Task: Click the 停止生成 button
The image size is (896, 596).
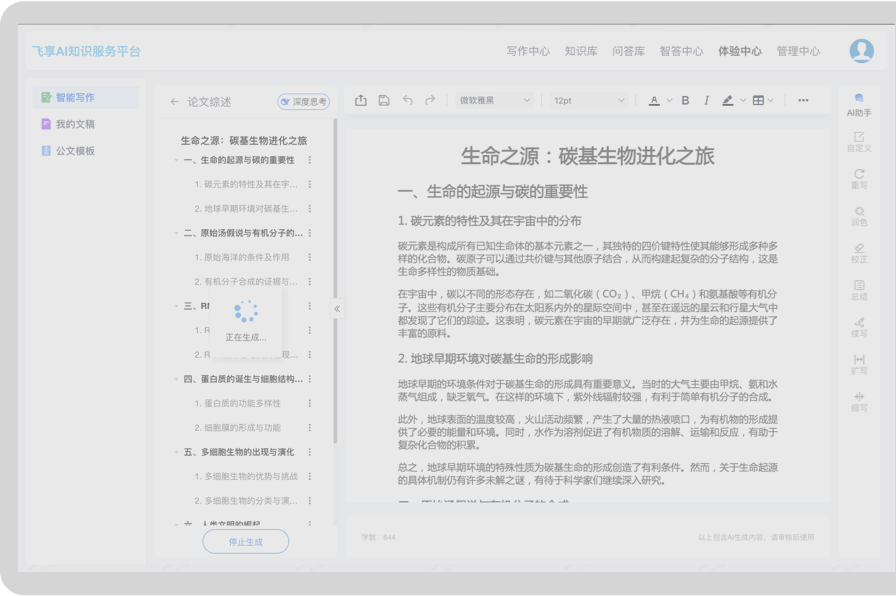Action: 246,542
